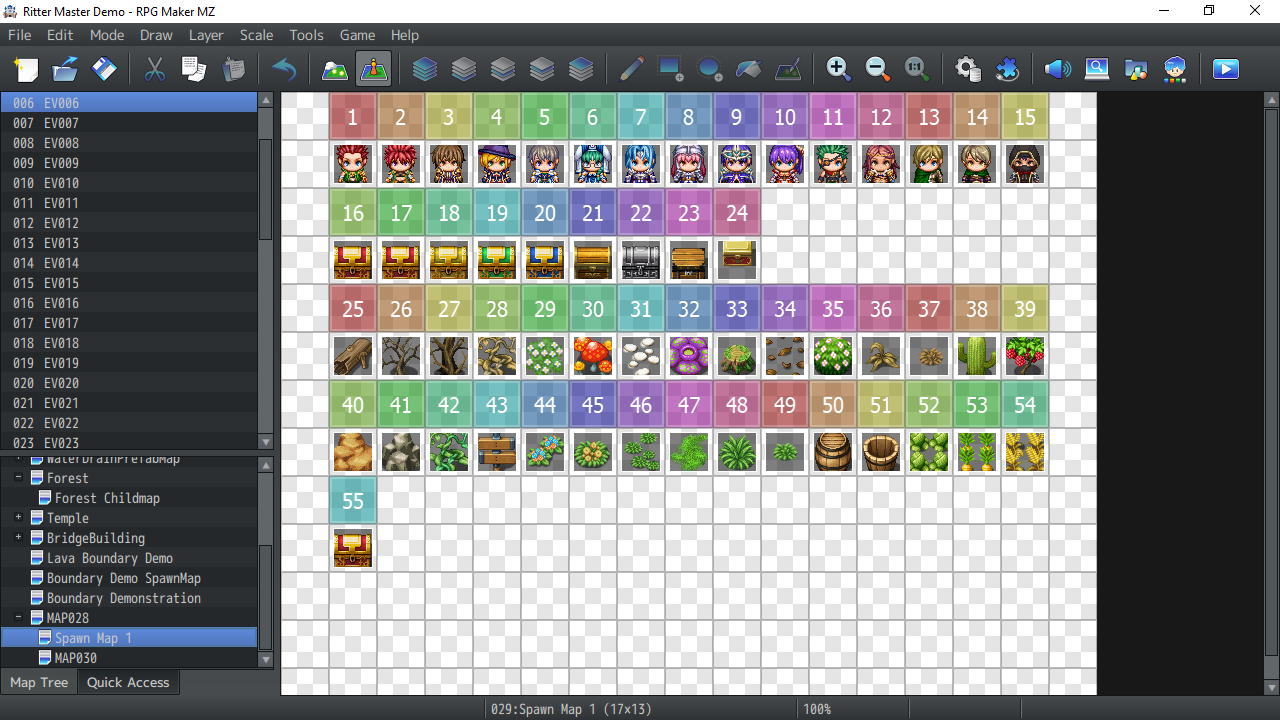Select the Flood Fill tool
This screenshot has width=1280, height=720.
[x=749, y=69]
